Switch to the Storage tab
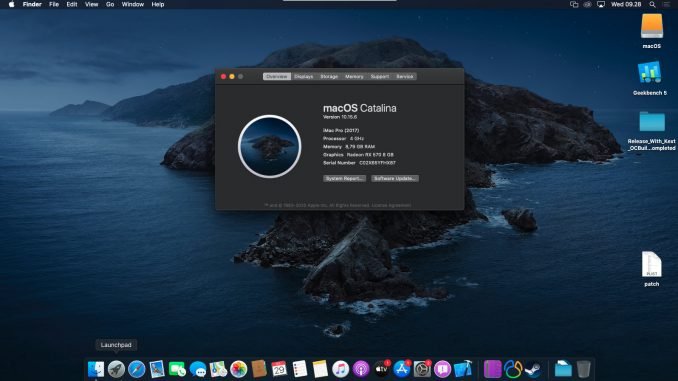Screen dimensions: 678x381 click(329, 77)
